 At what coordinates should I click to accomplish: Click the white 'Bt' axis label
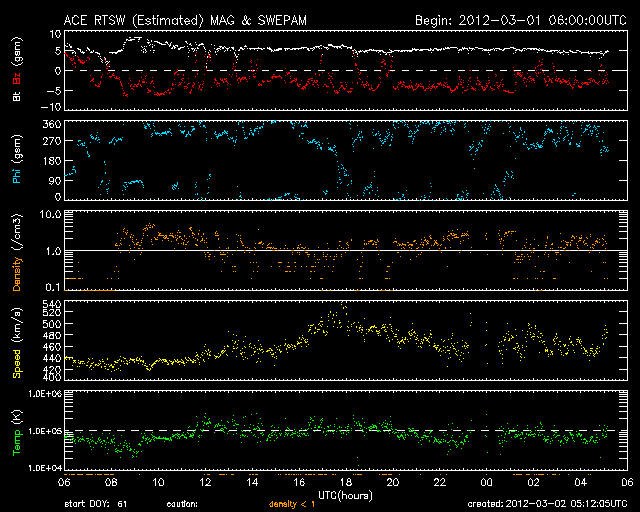pyautogui.click(x=17, y=96)
